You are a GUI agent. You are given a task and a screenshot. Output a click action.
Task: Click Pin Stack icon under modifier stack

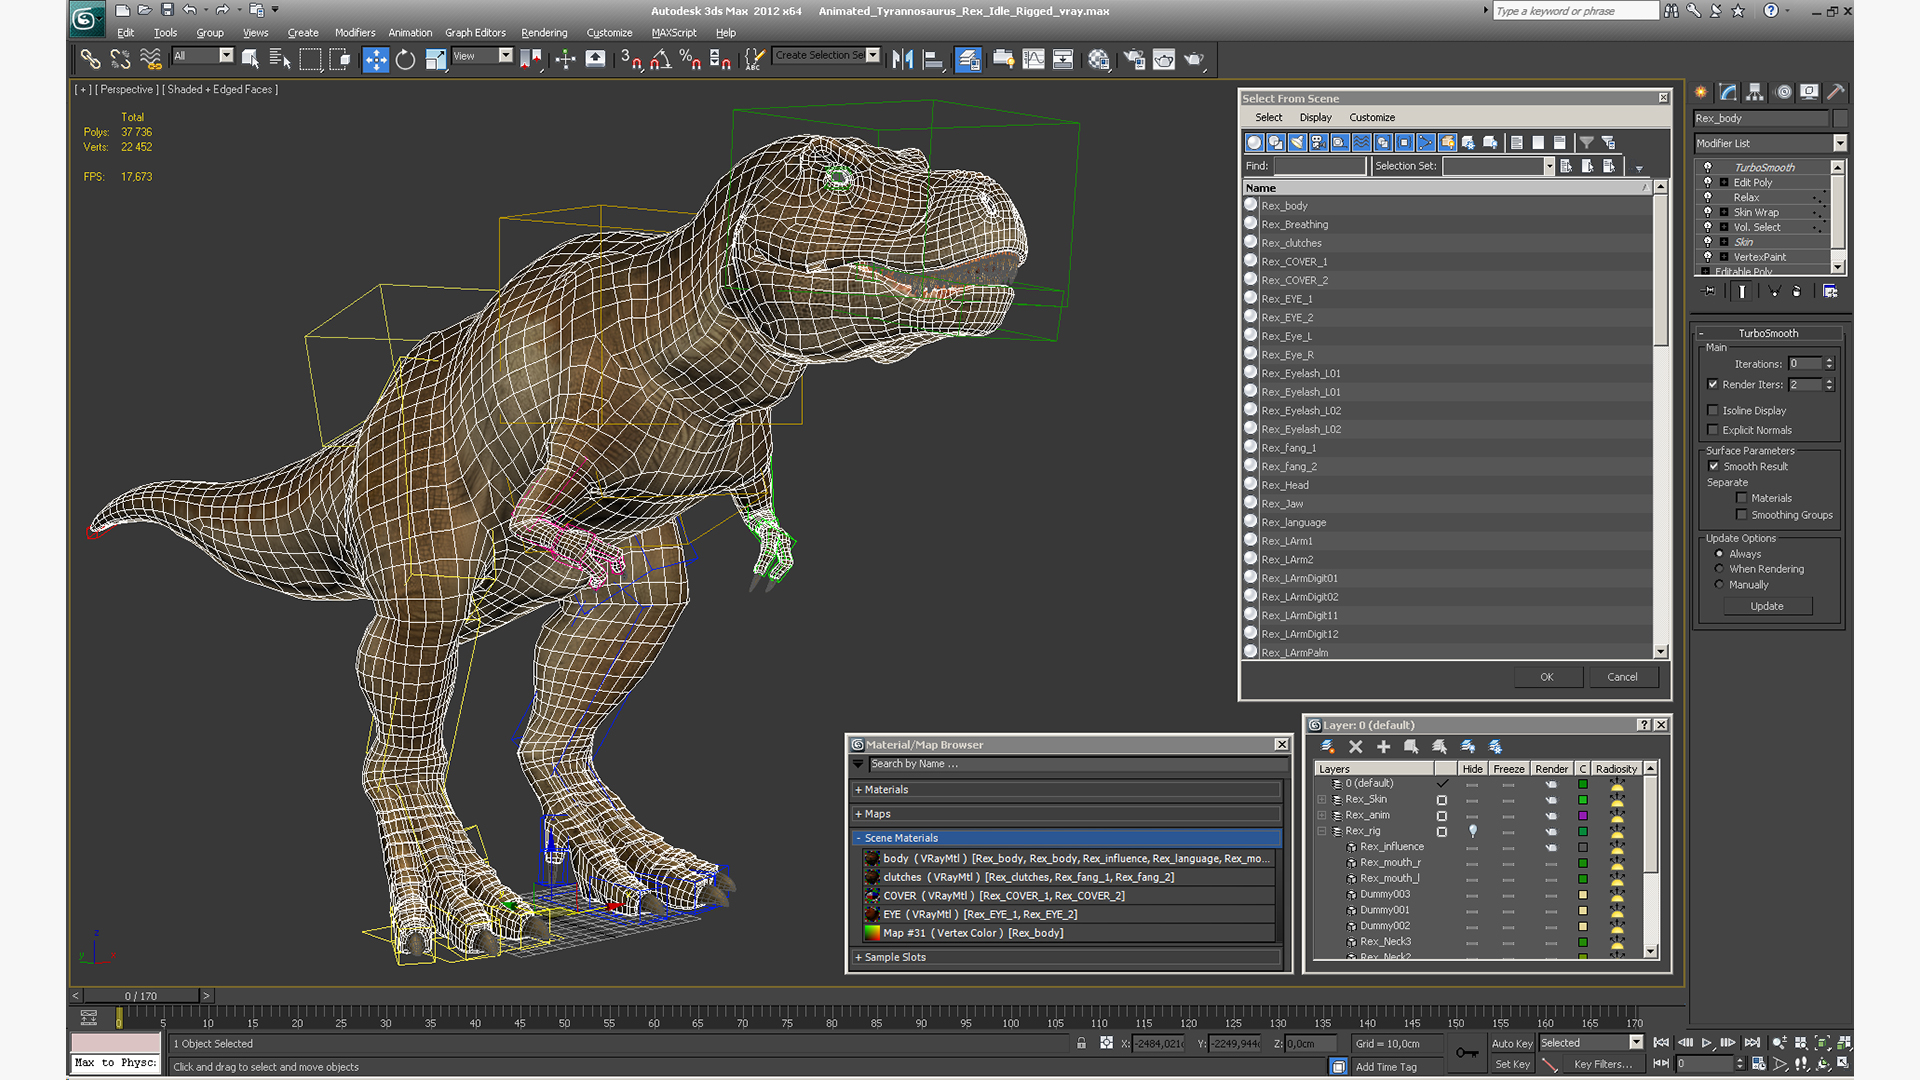pos(1709,291)
